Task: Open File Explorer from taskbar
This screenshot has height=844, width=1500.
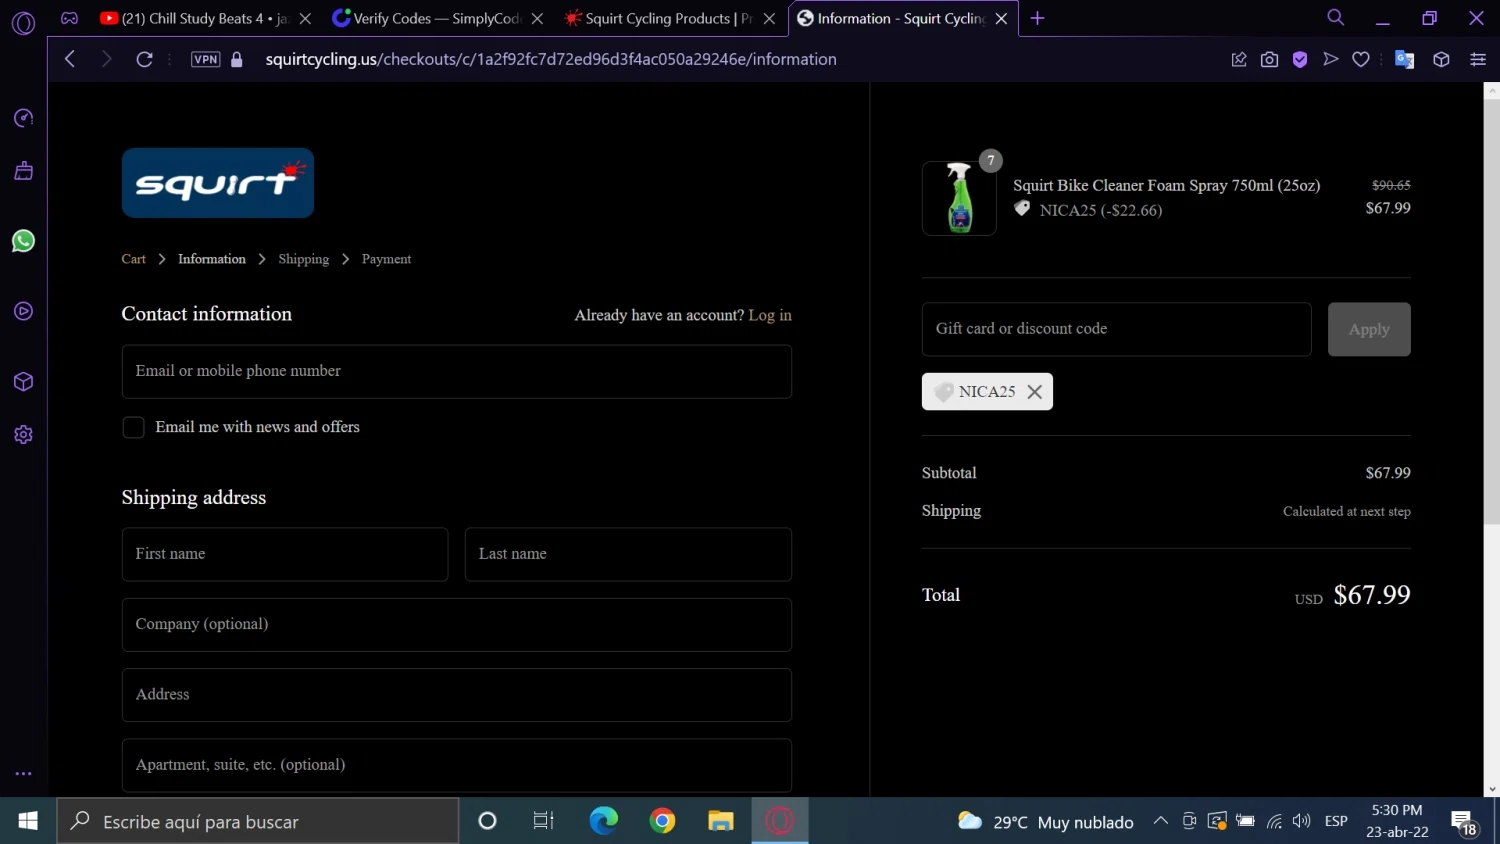Action: 721,821
